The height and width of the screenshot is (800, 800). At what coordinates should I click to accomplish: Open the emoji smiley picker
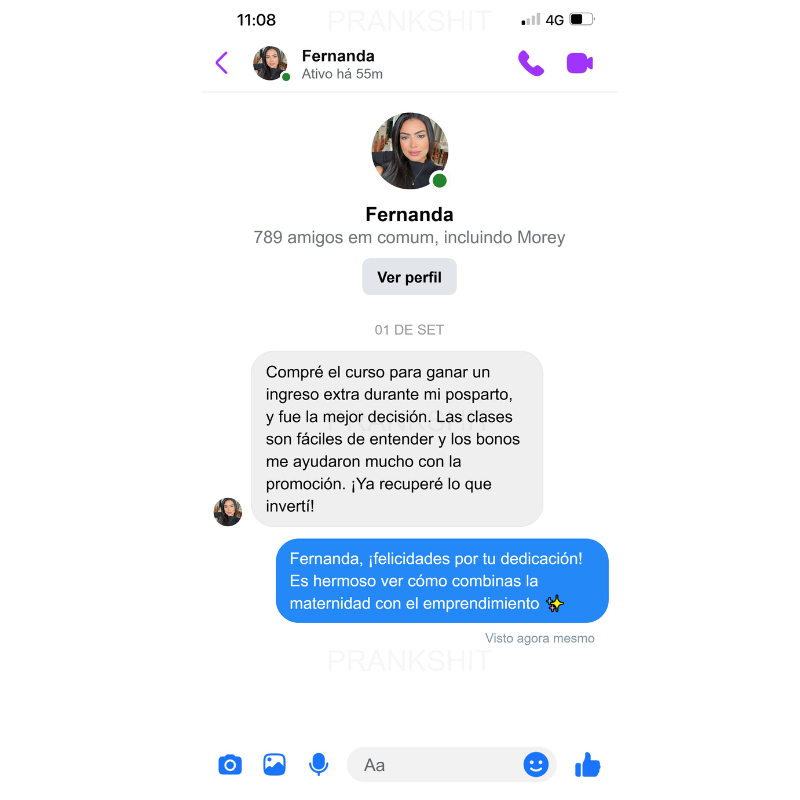(x=536, y=764)
